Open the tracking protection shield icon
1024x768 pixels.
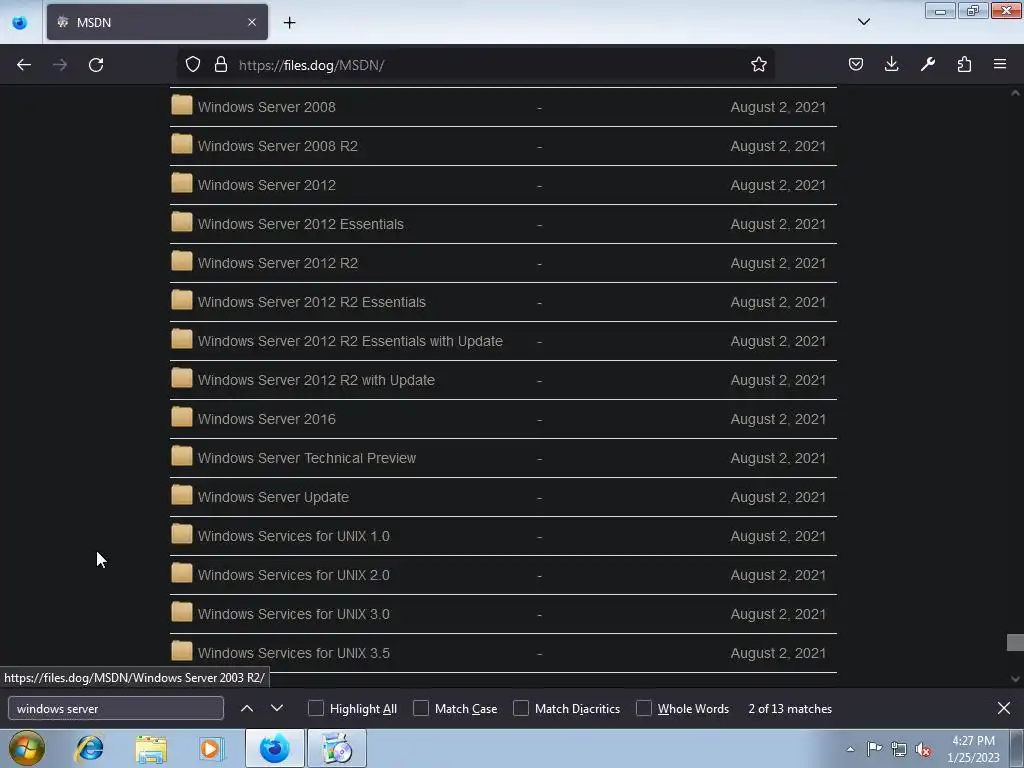pos(193,65)
